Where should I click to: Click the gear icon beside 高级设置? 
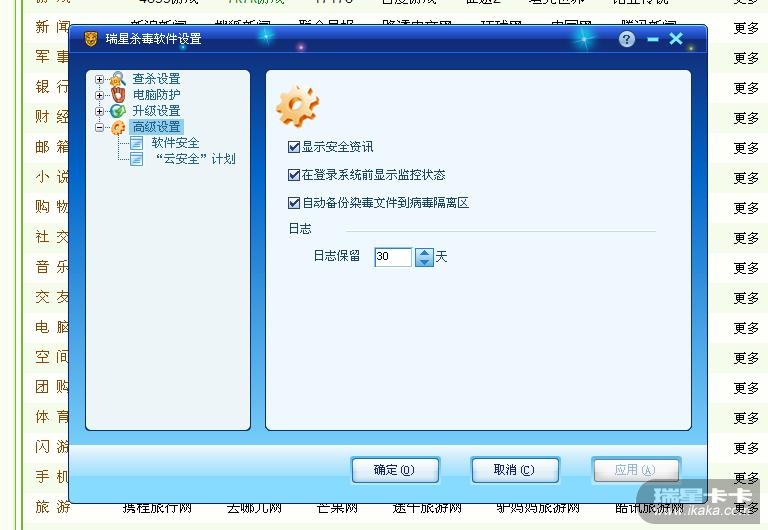click(118, 127)
